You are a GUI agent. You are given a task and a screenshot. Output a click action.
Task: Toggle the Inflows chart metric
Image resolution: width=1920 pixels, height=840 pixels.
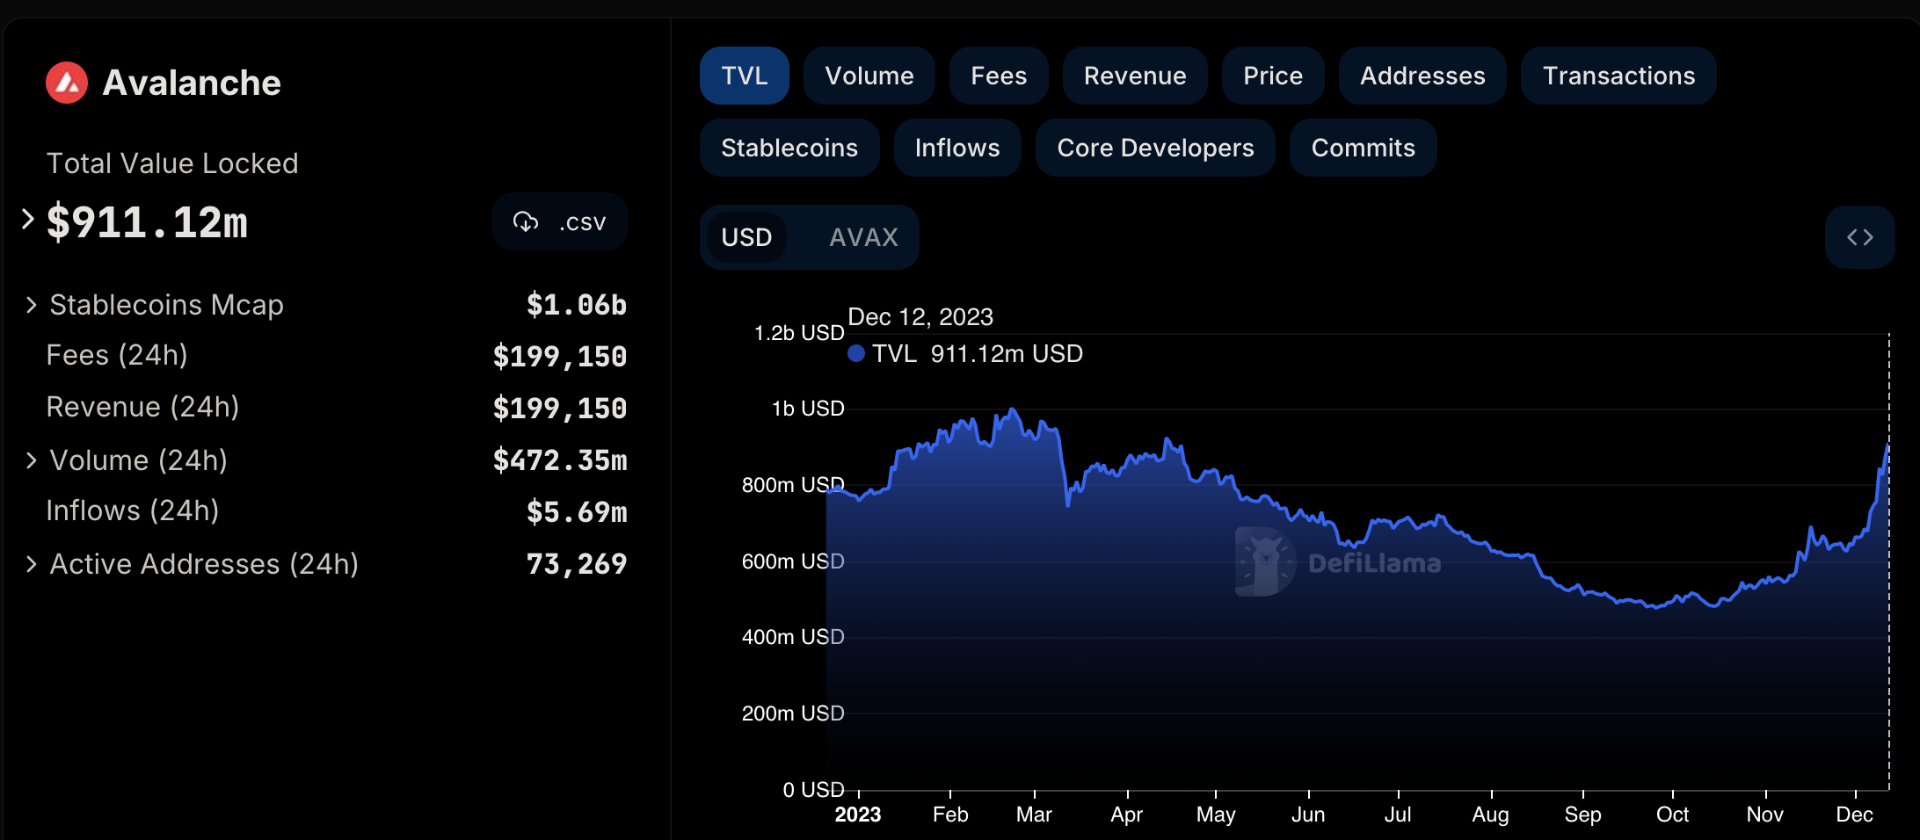957,148
